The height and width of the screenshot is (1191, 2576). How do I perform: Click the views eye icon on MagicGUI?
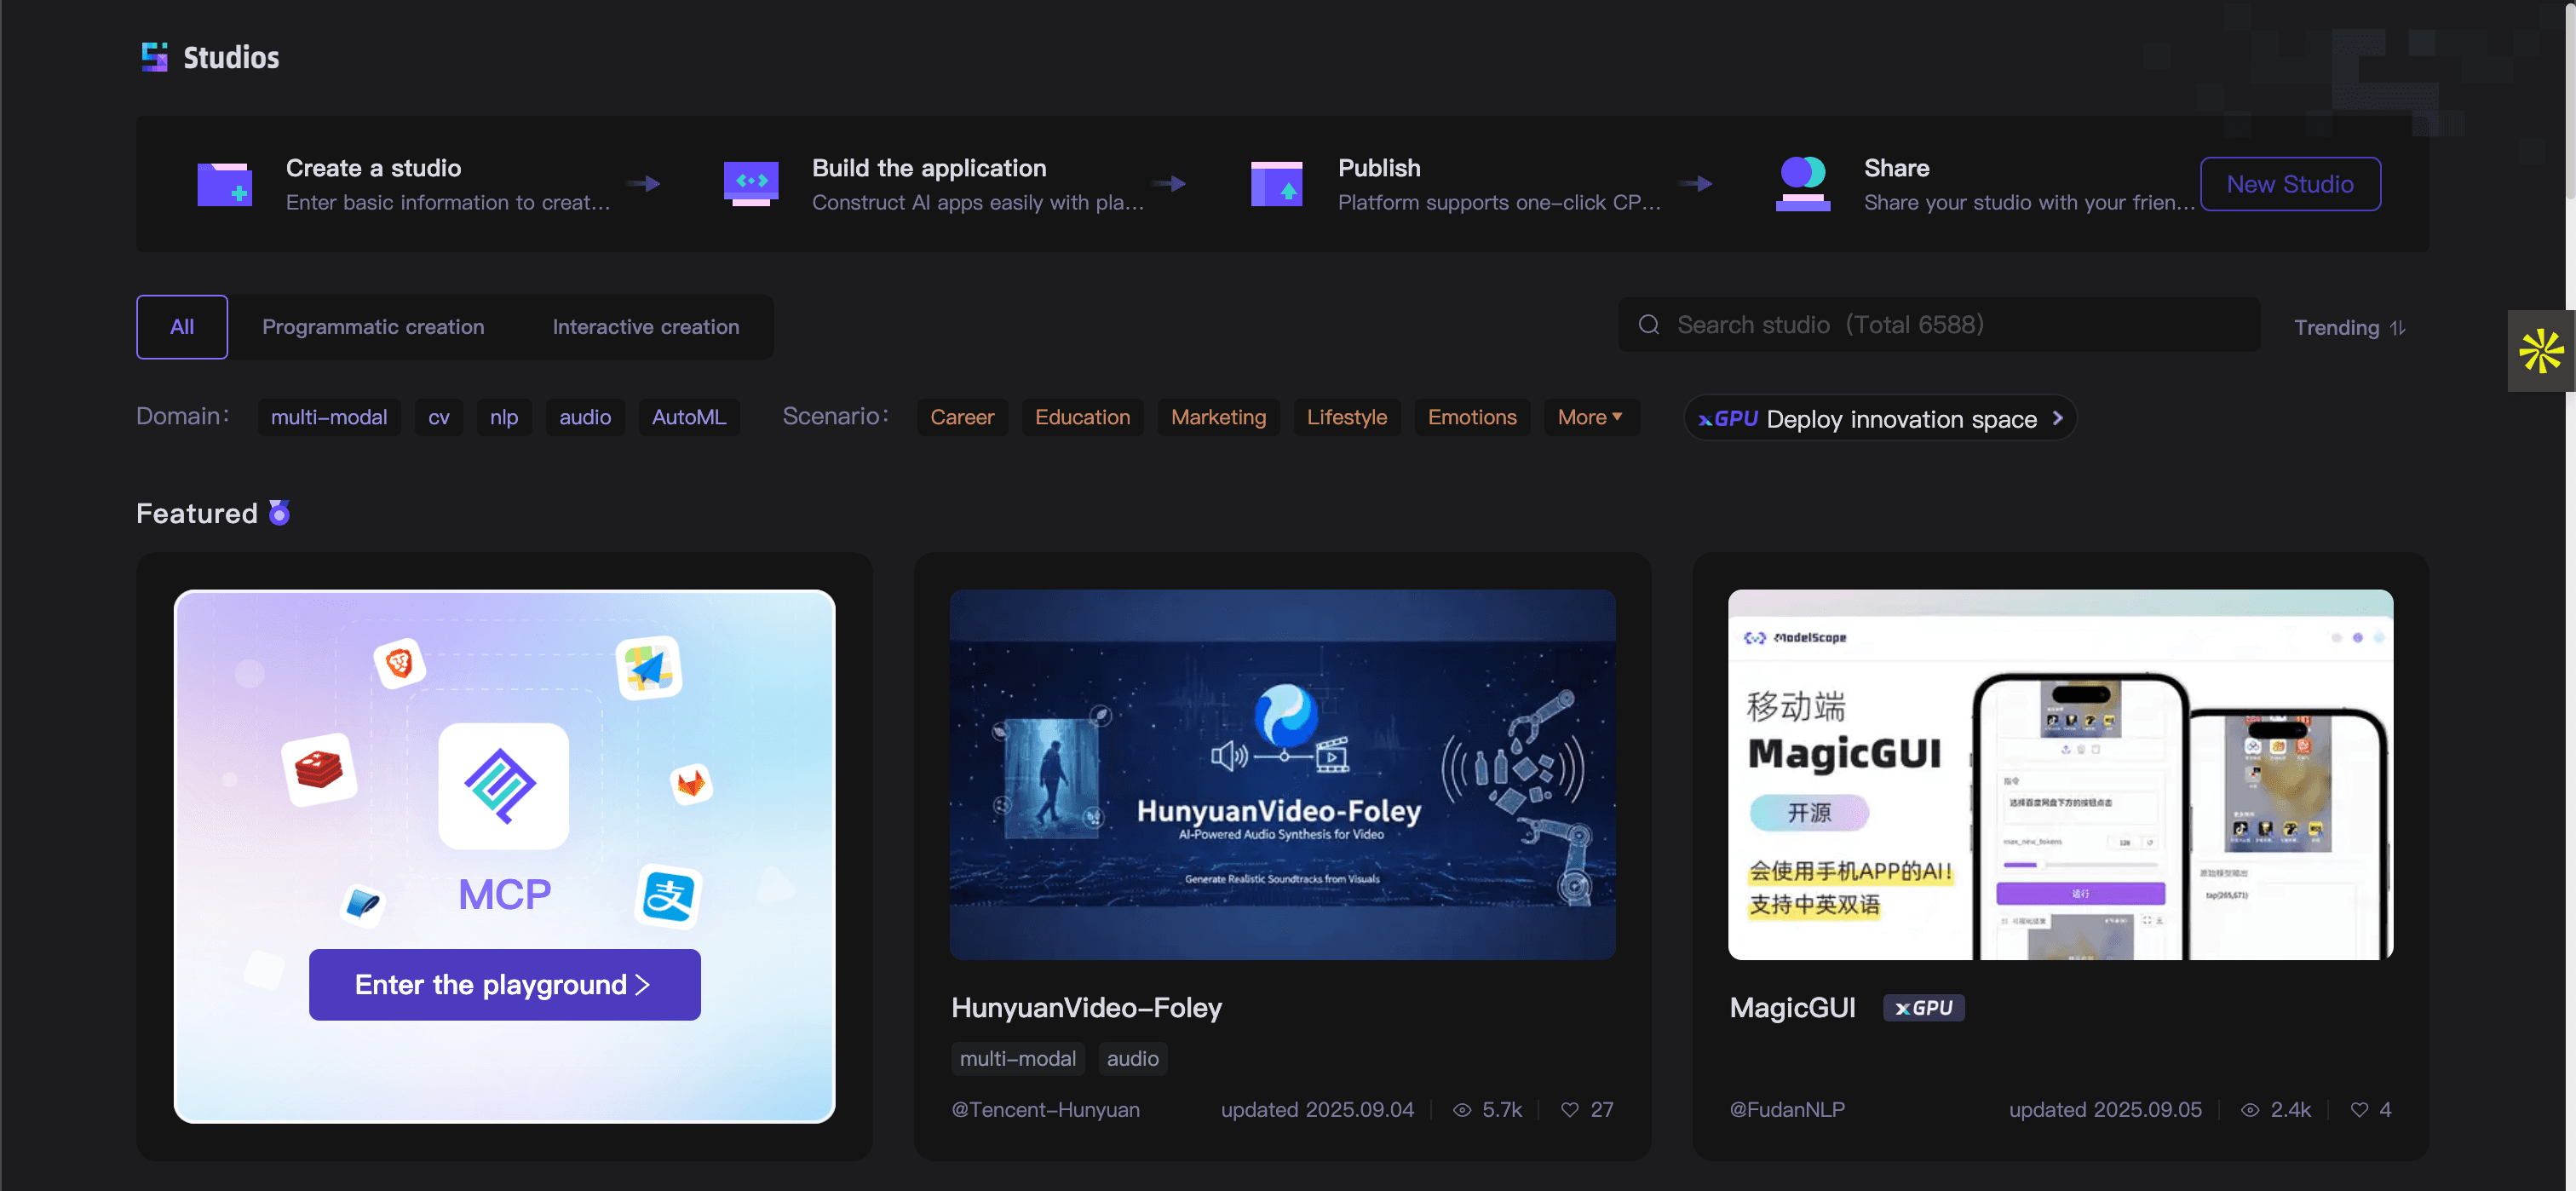[2250, 1110]
